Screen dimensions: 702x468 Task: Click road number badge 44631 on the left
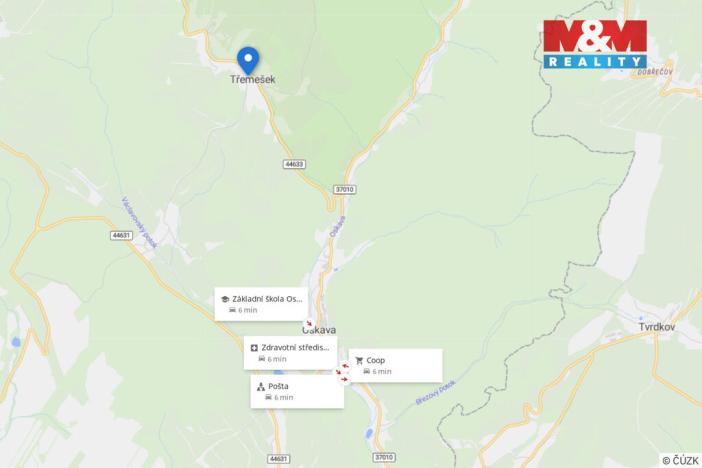(121, 235)
